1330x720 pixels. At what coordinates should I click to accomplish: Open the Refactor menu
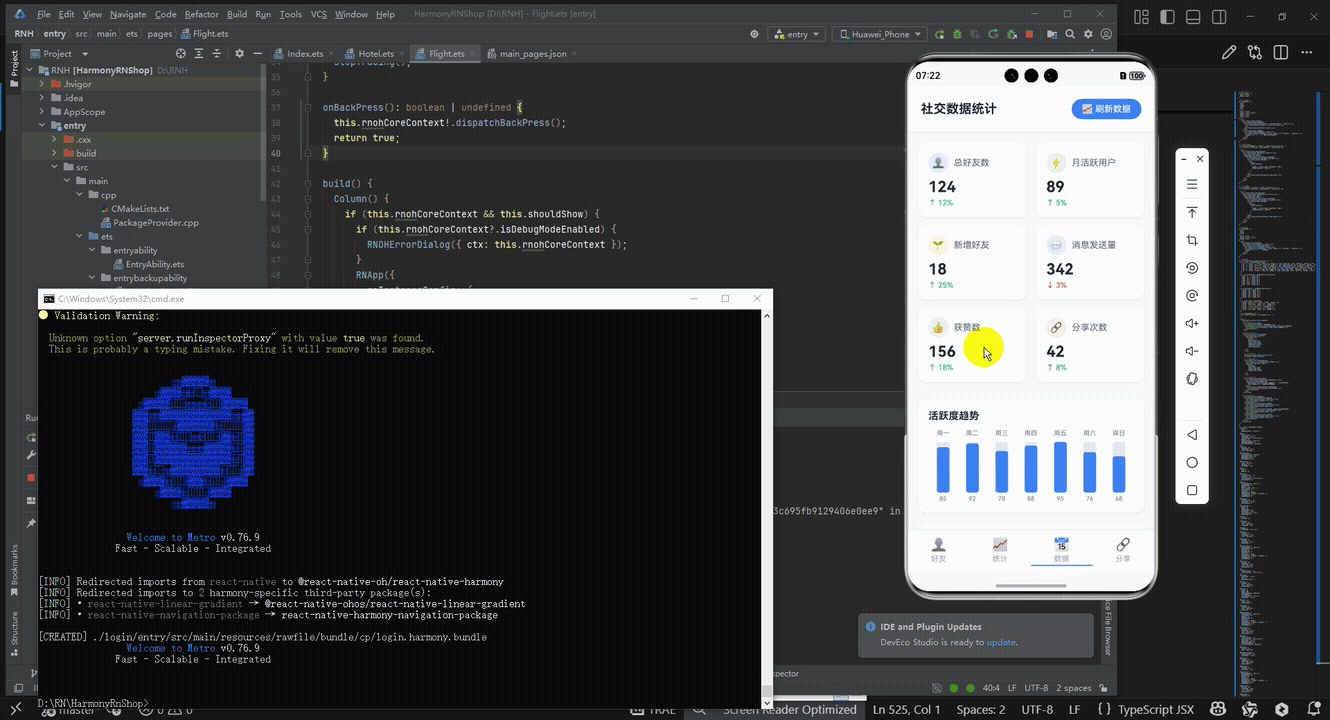pos(201,15)
